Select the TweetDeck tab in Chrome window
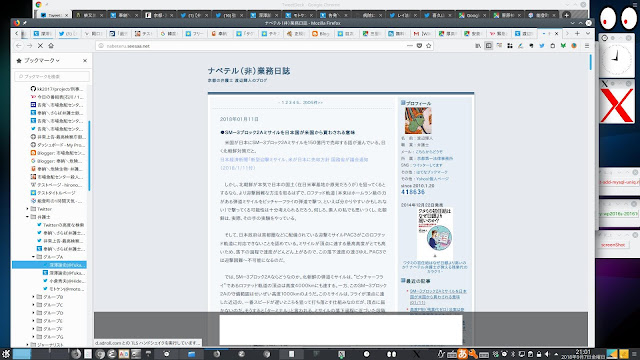Screen dimensions: 640x360 coord(54,15)
